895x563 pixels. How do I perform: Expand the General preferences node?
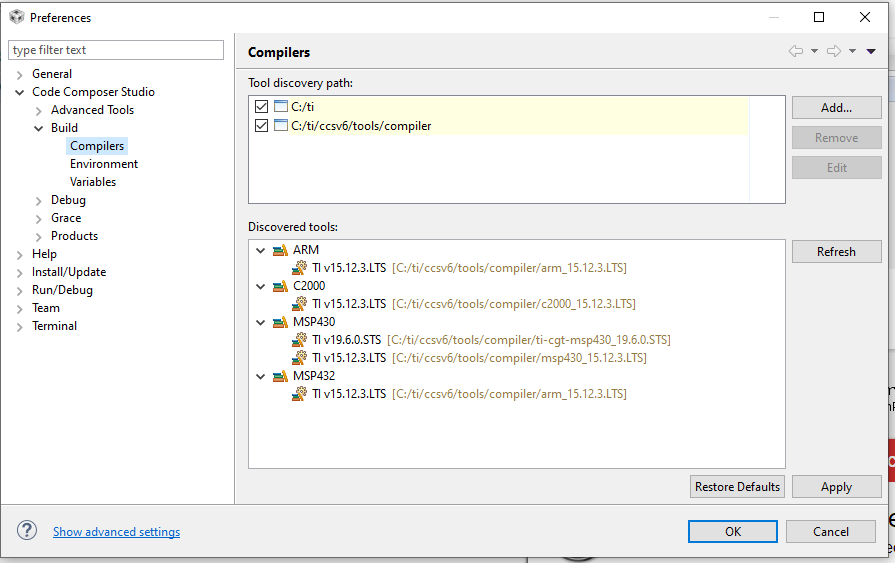tap(19, 74)
